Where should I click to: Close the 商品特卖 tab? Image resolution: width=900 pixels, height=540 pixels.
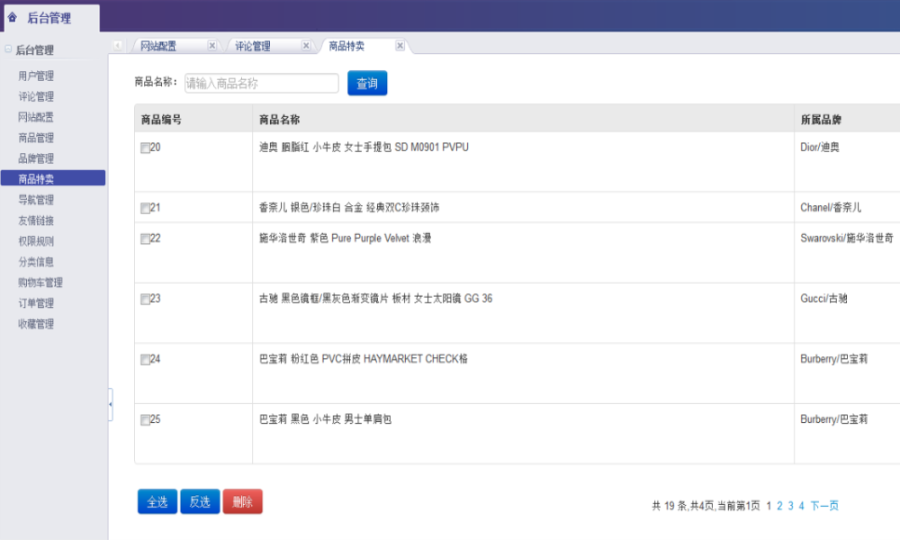pos(400,45)
